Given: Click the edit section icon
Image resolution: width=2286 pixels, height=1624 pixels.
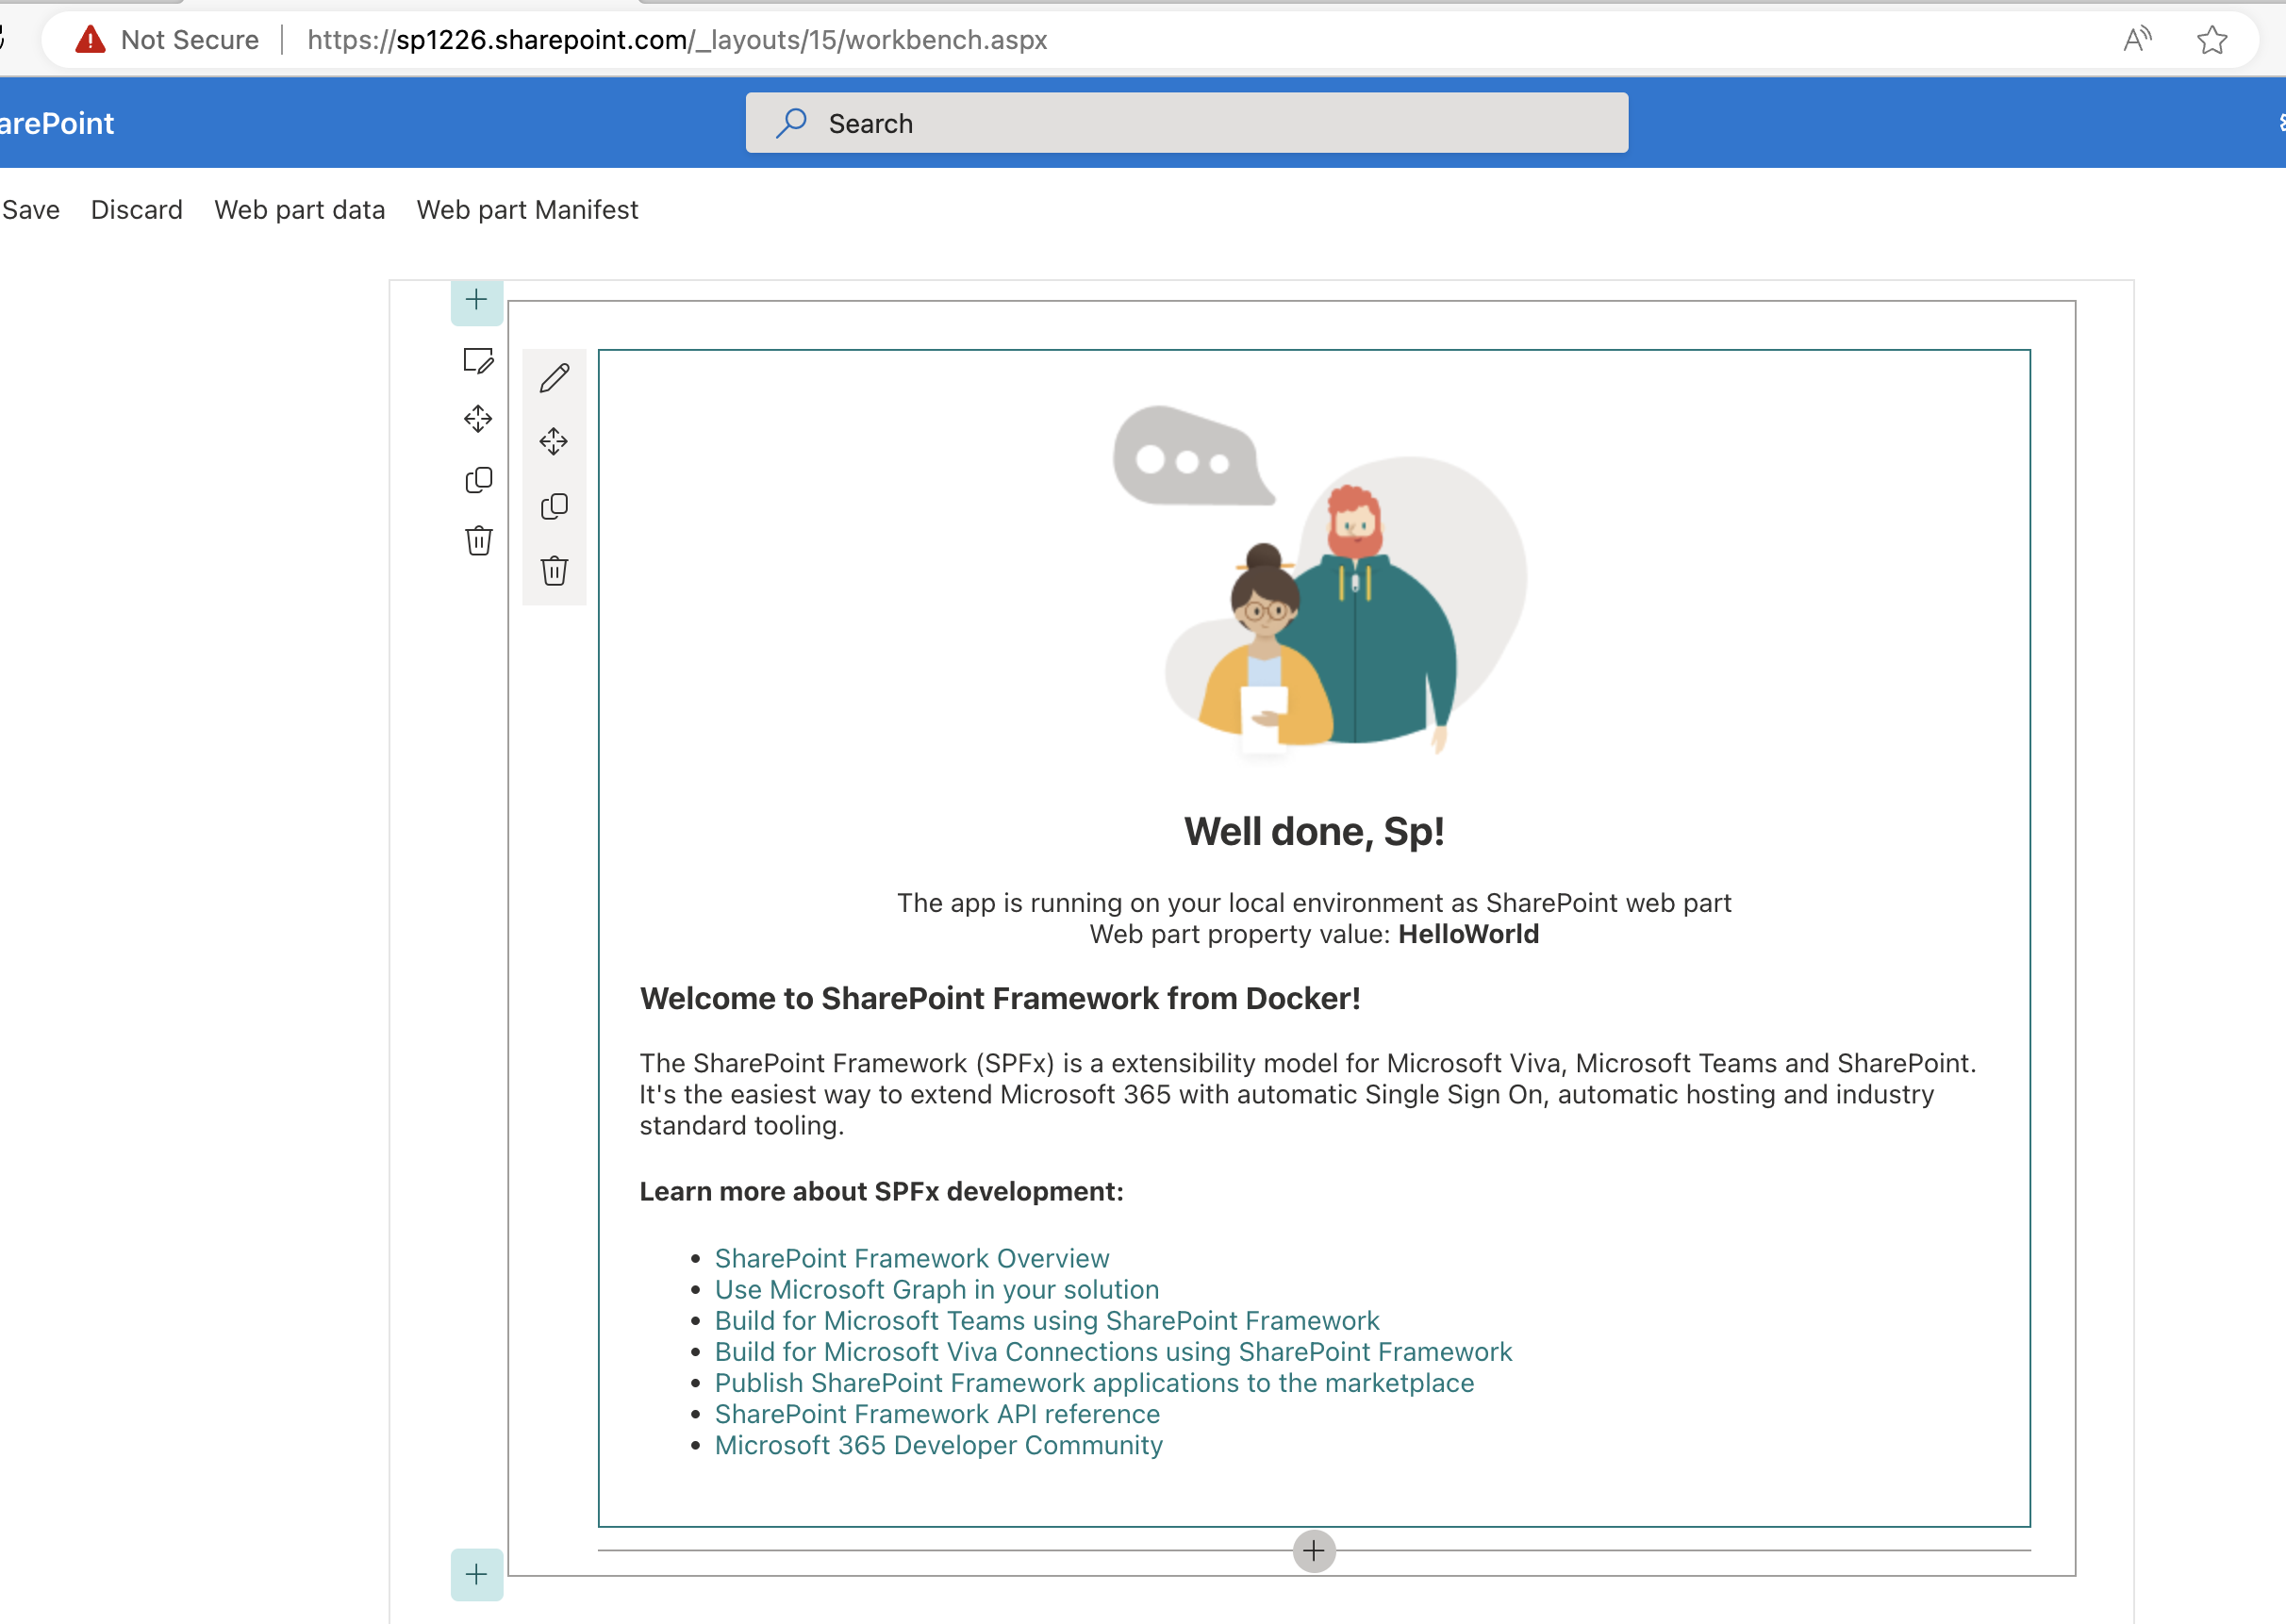Looking at the screenshot, I should [478, 361].
